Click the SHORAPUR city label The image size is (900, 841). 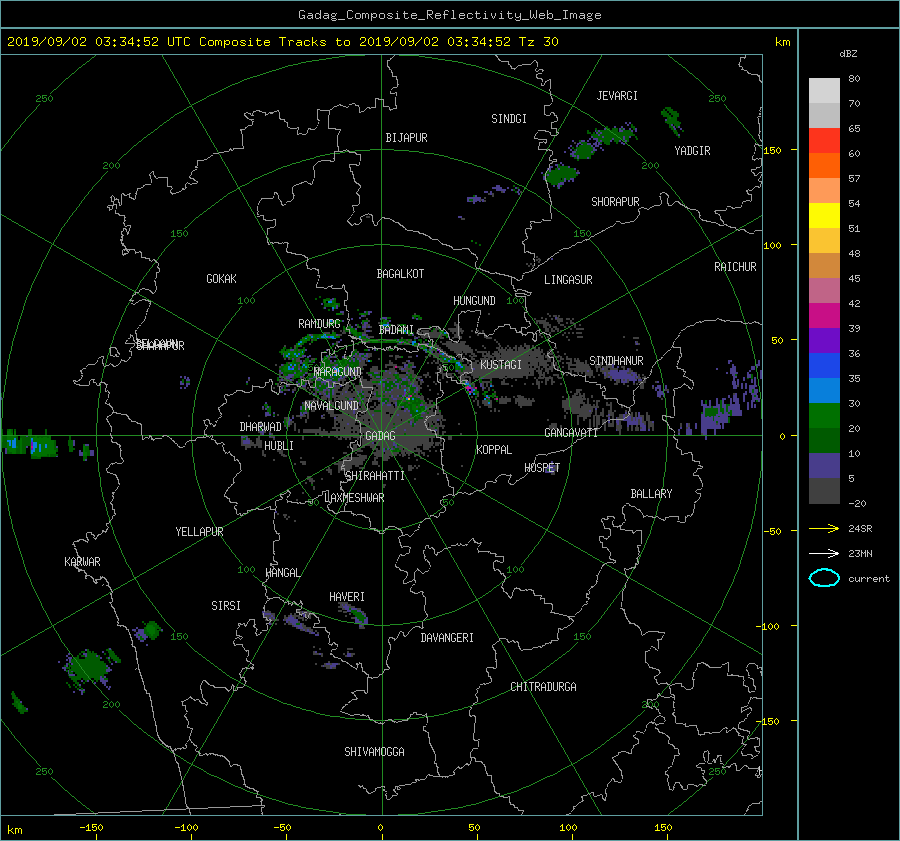615,202
